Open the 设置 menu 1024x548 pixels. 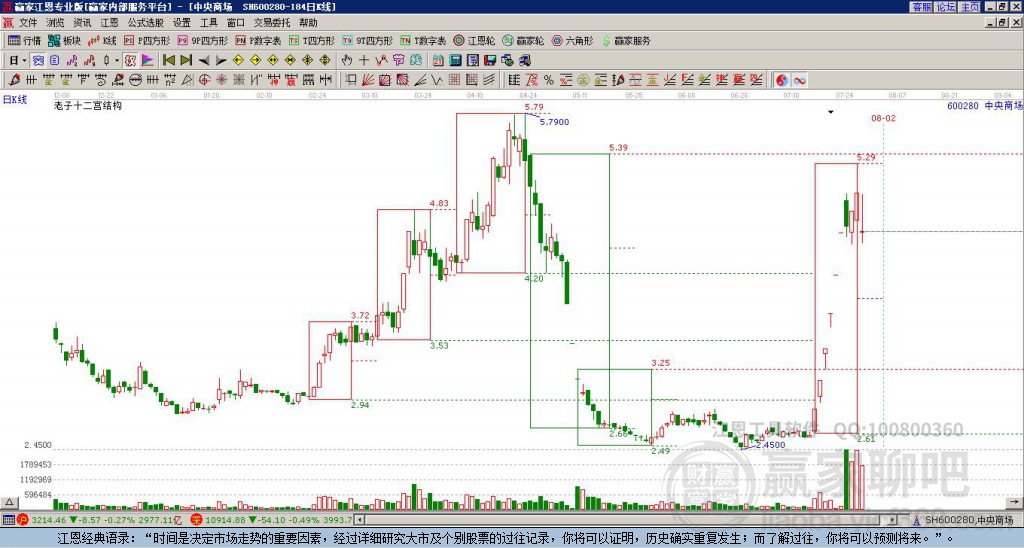click(182, 23)
